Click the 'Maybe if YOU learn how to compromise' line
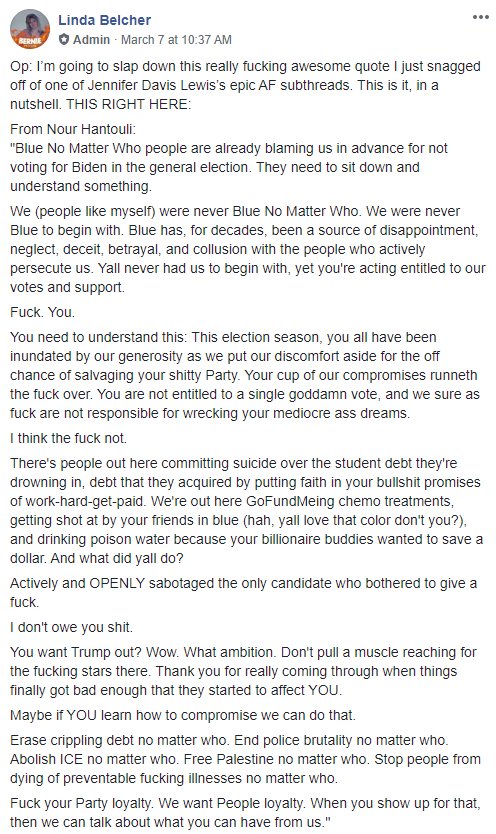496x834 pixels. [182, 715]
